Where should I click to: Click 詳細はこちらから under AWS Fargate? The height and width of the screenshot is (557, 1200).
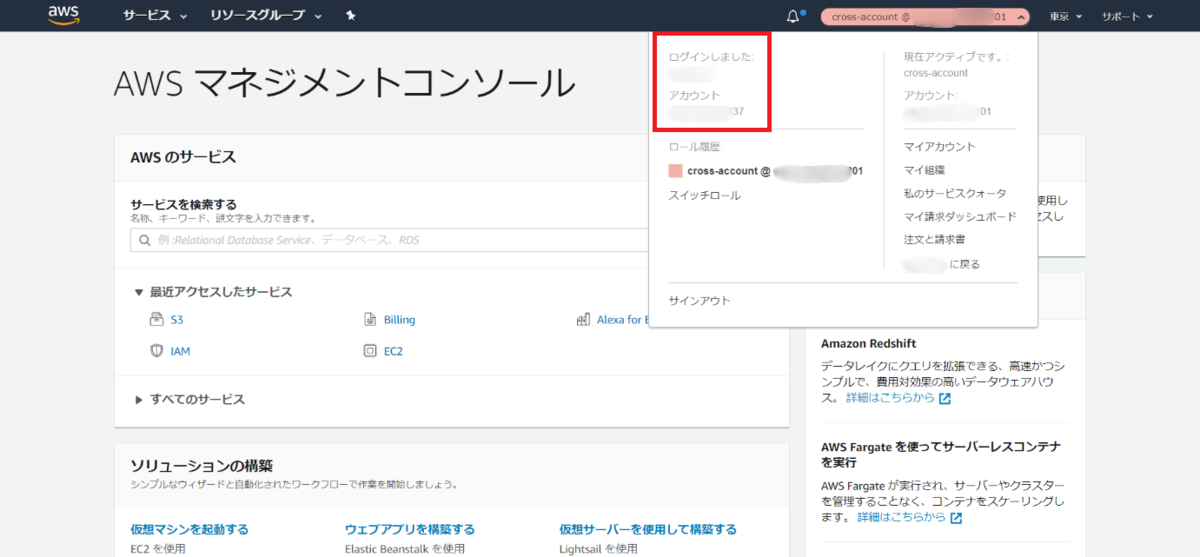(x=901, y=518)
